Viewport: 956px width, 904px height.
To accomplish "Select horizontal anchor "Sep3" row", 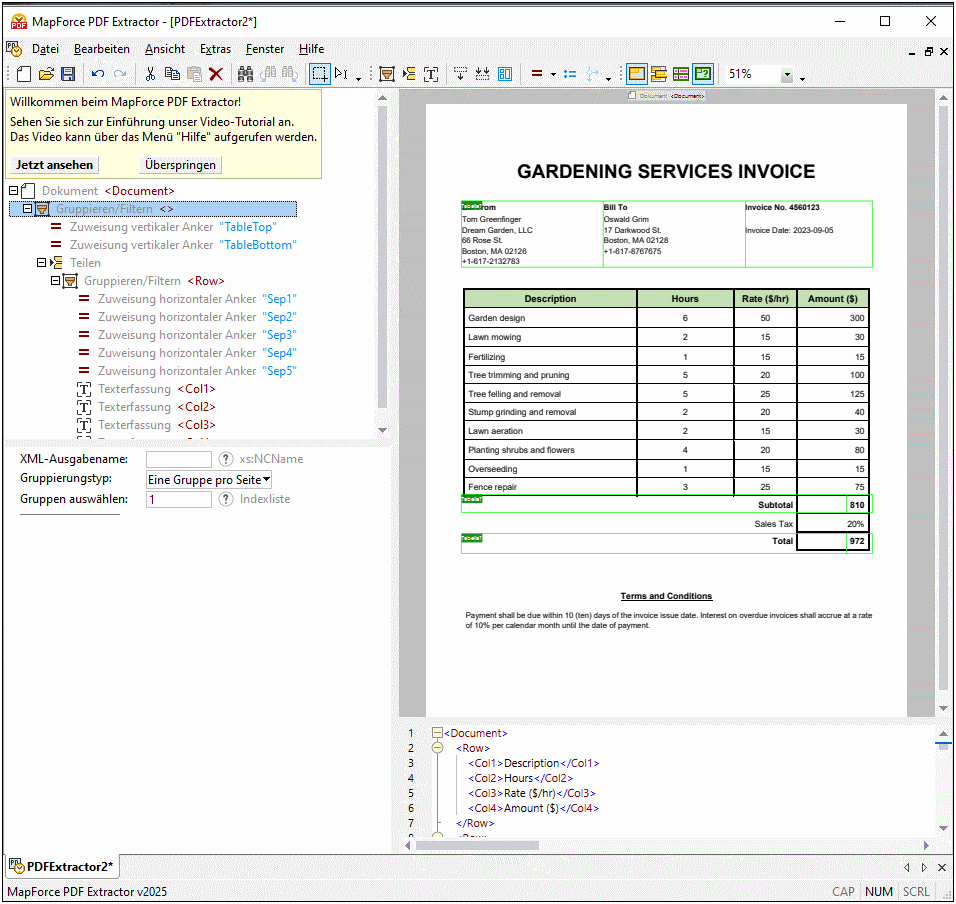I will coord(187,335).
